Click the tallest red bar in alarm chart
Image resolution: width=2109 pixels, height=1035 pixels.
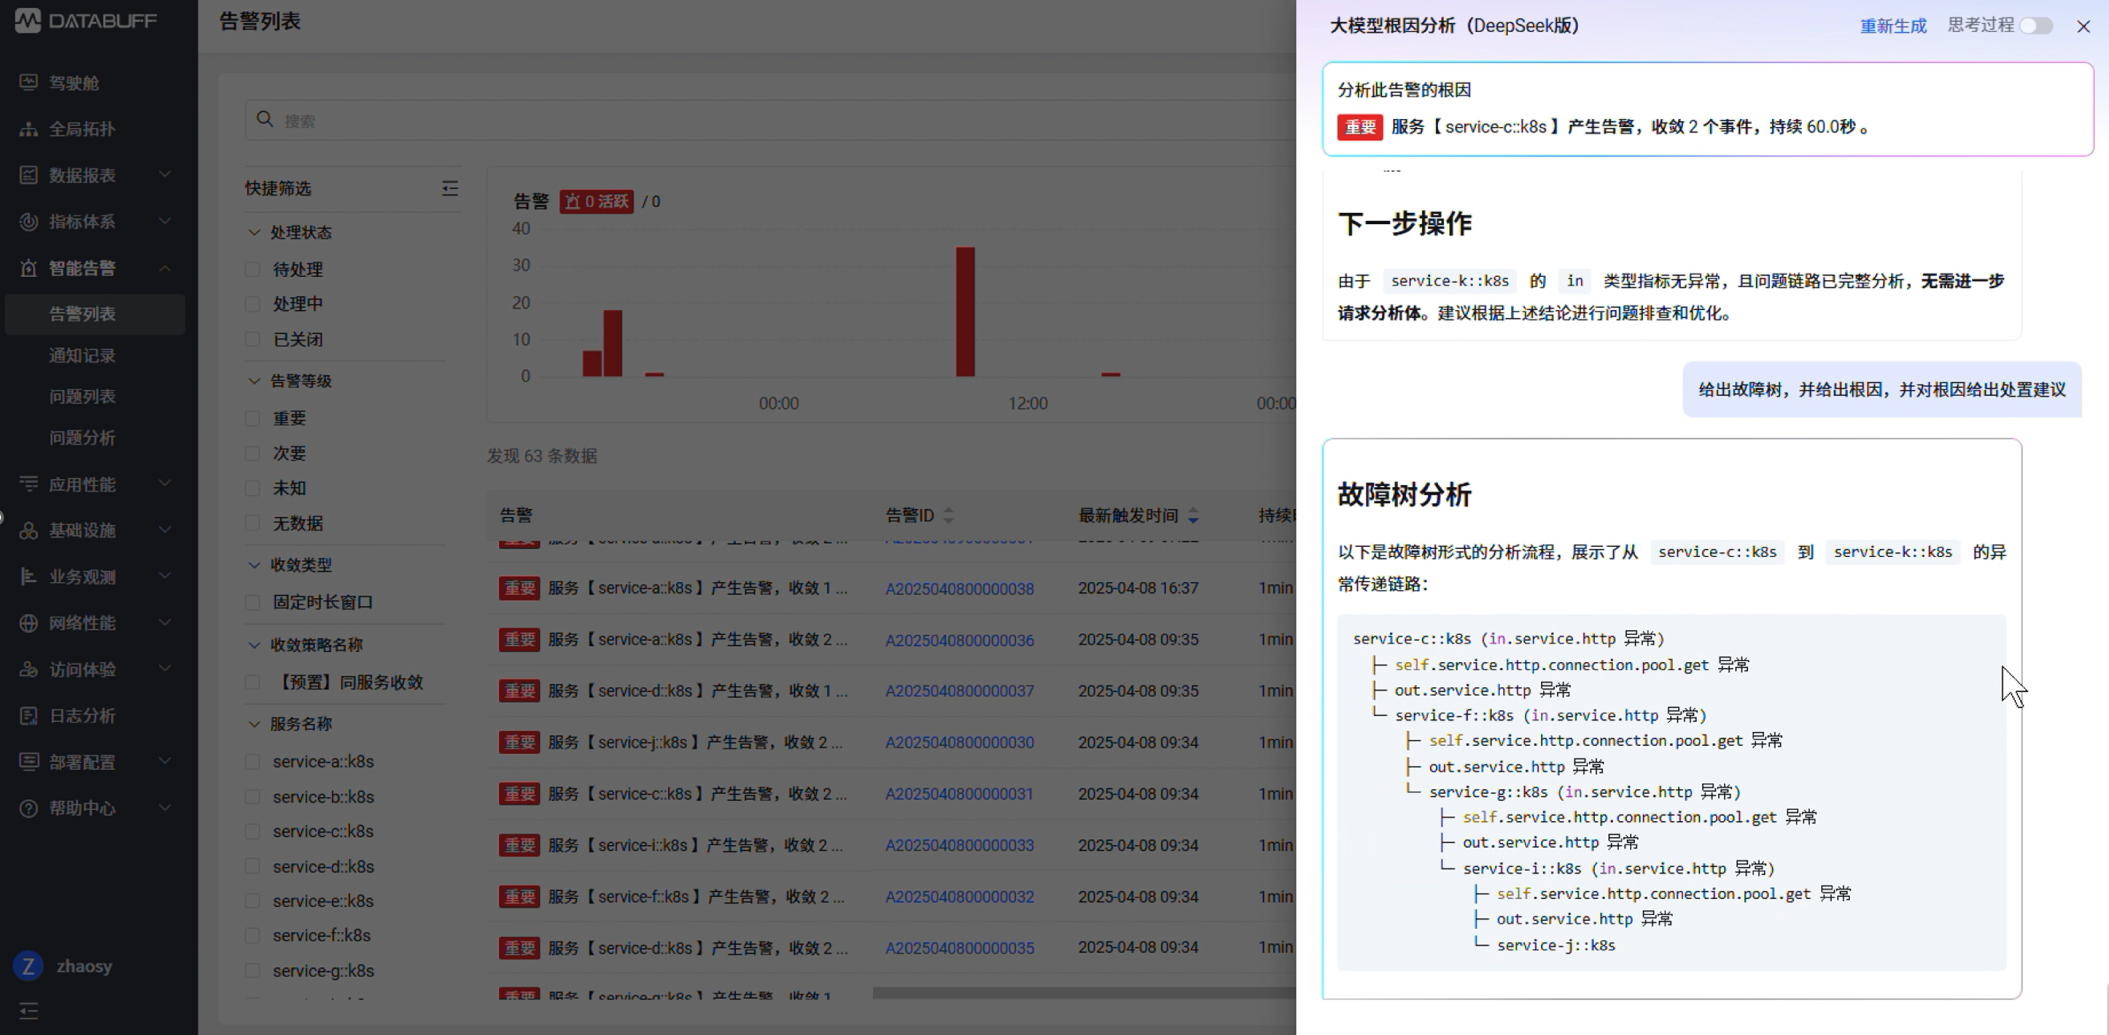point(965,311)
